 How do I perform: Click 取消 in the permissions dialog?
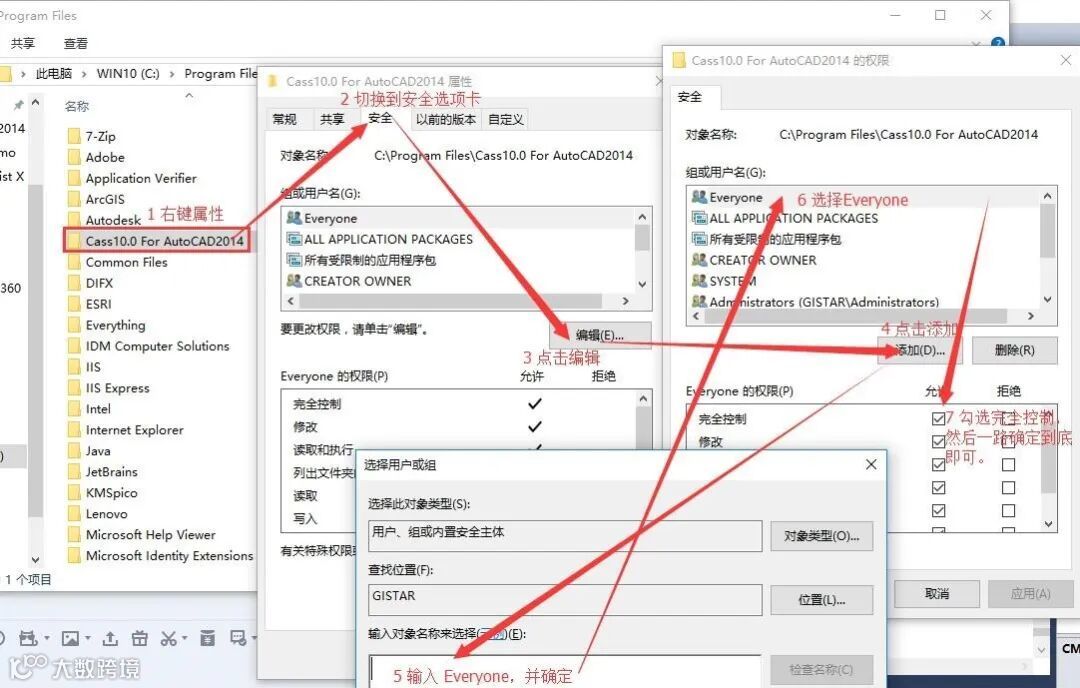click(x=937, y=593)
